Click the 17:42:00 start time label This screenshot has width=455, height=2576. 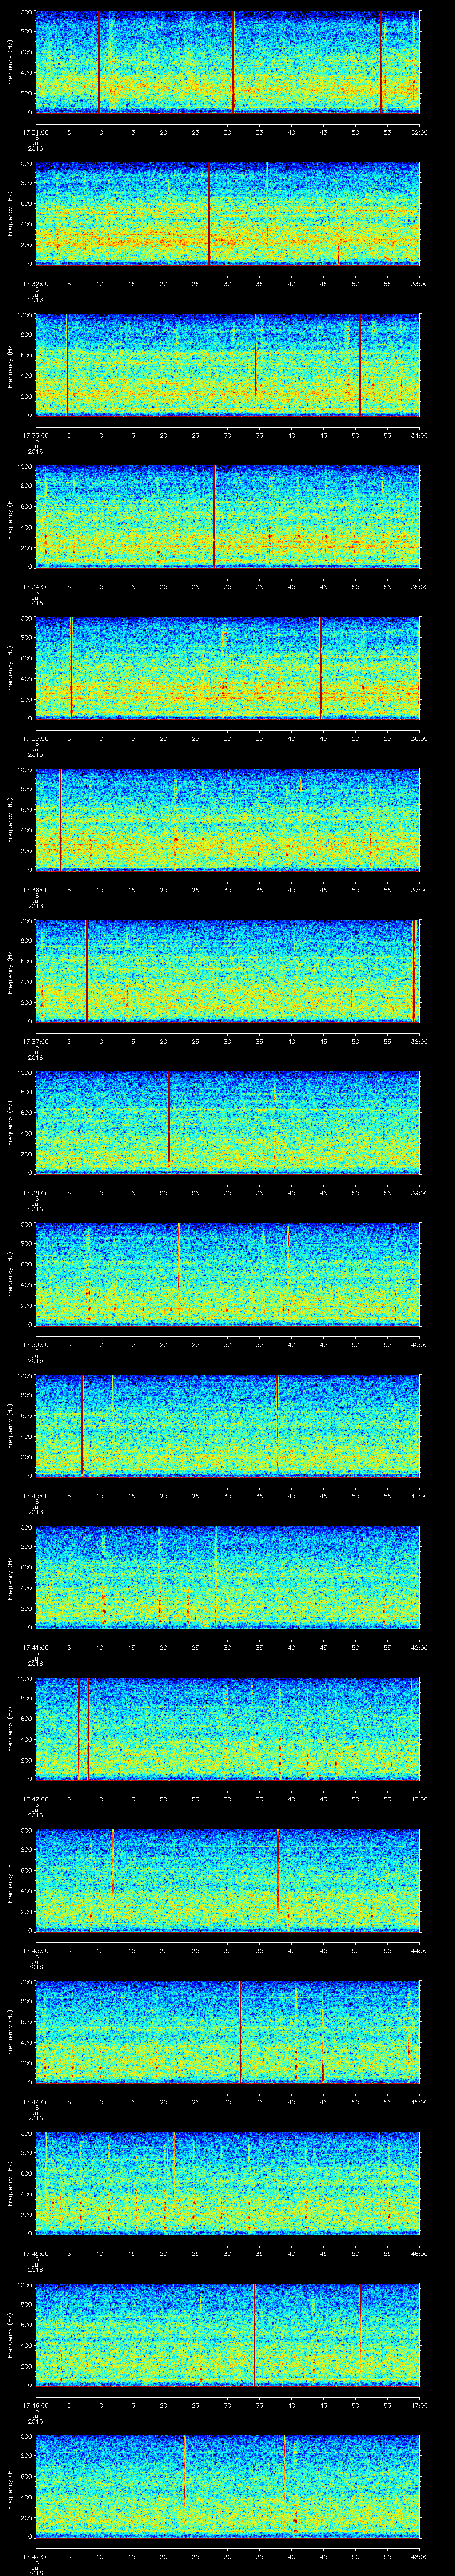(x=36, y=1798)
